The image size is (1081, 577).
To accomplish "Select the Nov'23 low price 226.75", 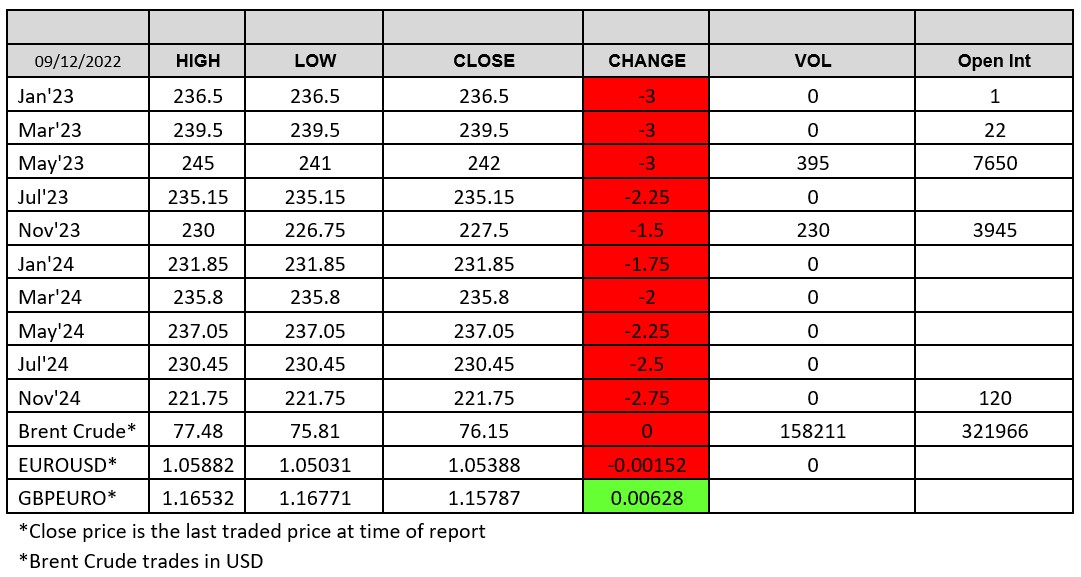I will 315,230.
